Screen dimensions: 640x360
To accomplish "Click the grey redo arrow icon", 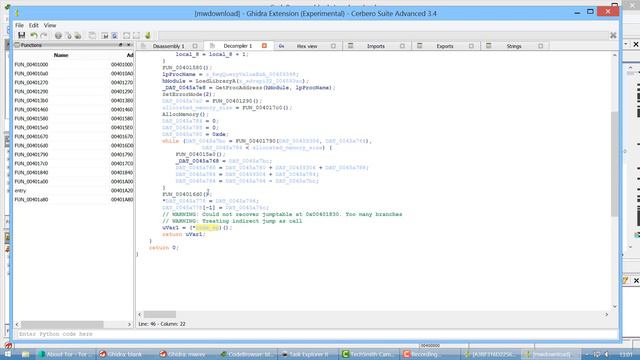I will click(44, 36).
